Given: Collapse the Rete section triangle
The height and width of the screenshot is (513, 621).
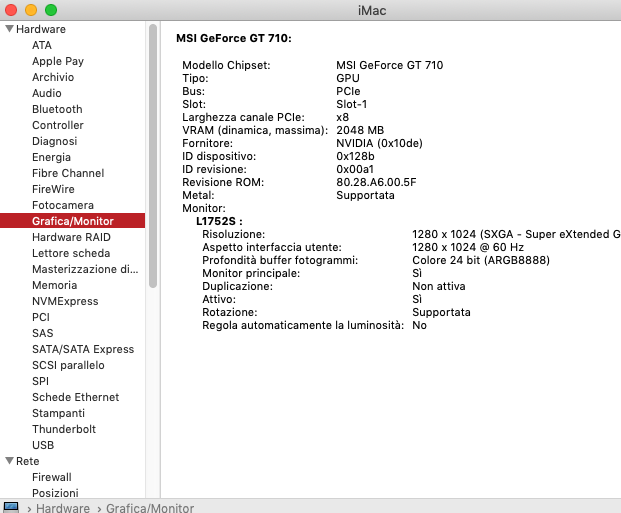Looking at the screenshot, I should click(10, 461).
